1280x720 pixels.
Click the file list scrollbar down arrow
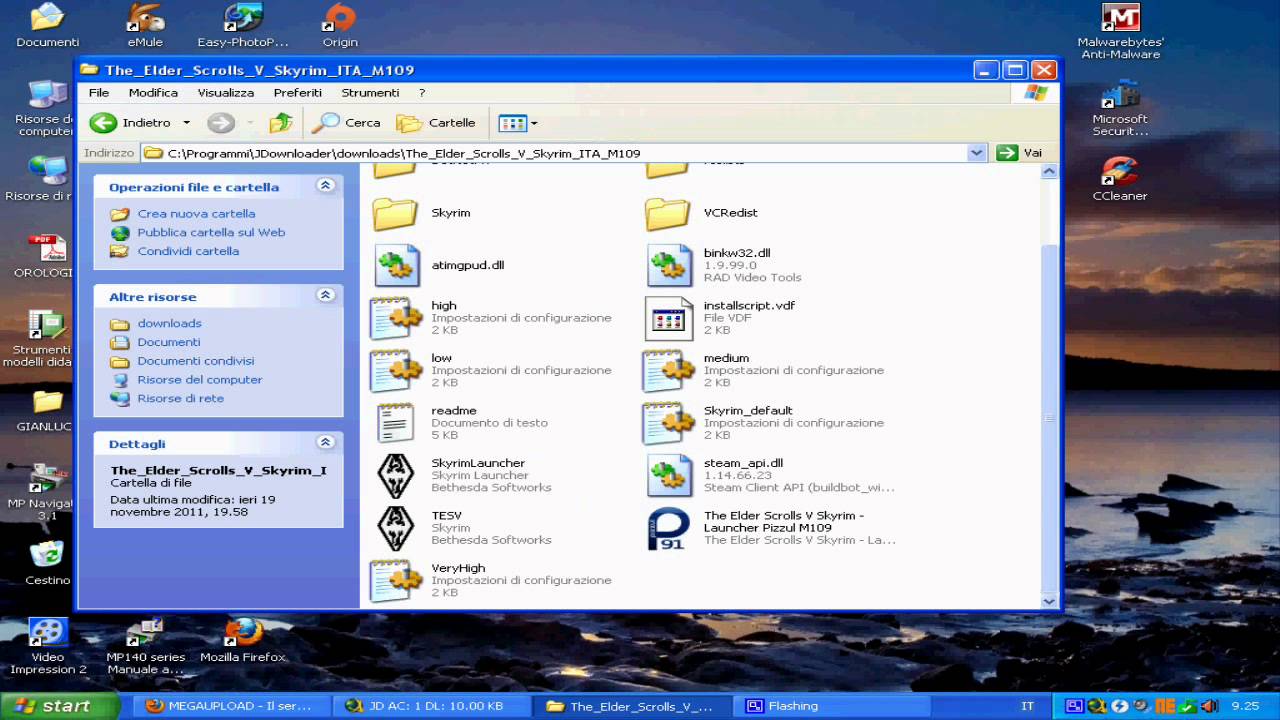(1049, 601)
